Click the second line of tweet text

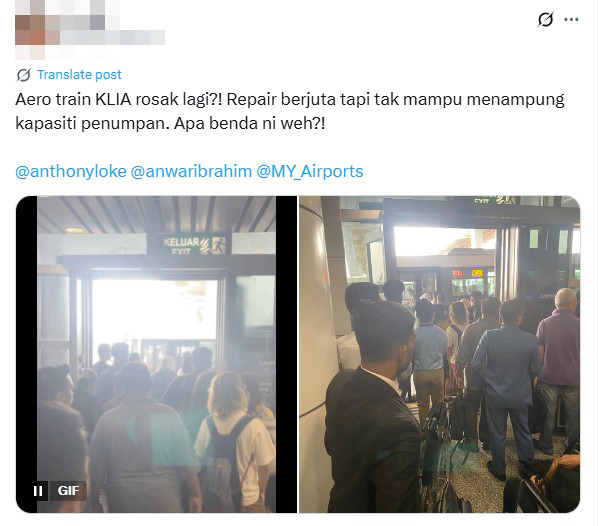click(x=170, y=124)
